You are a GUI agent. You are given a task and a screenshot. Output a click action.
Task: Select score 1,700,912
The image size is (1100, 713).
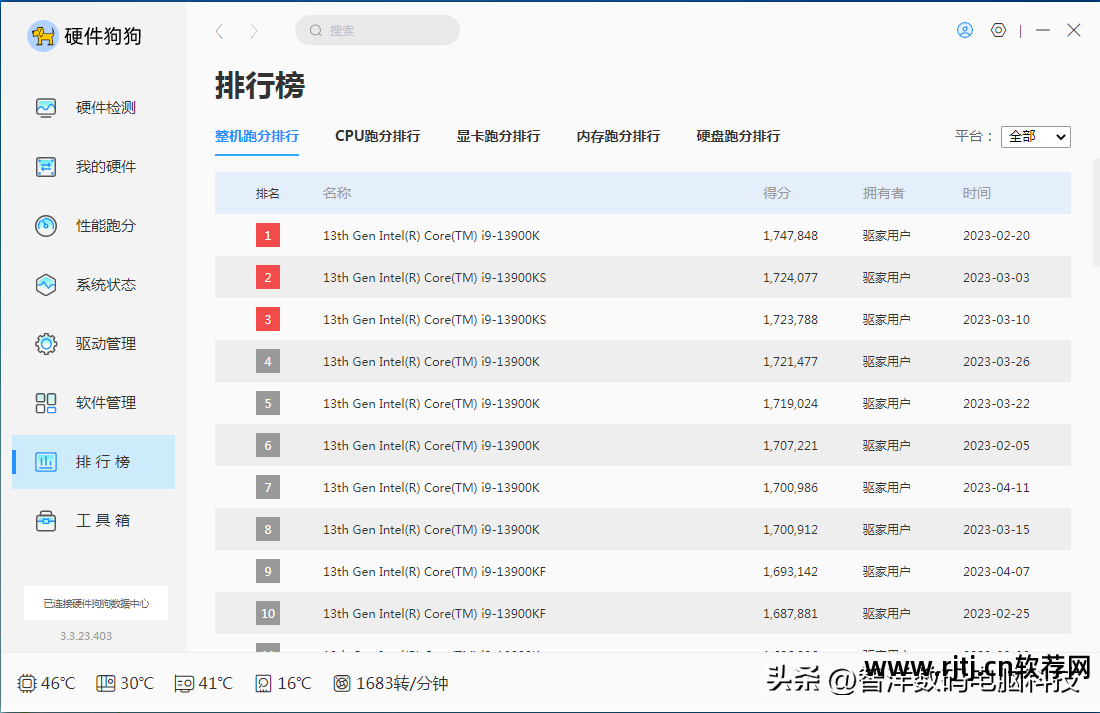(x=791, y=529)
